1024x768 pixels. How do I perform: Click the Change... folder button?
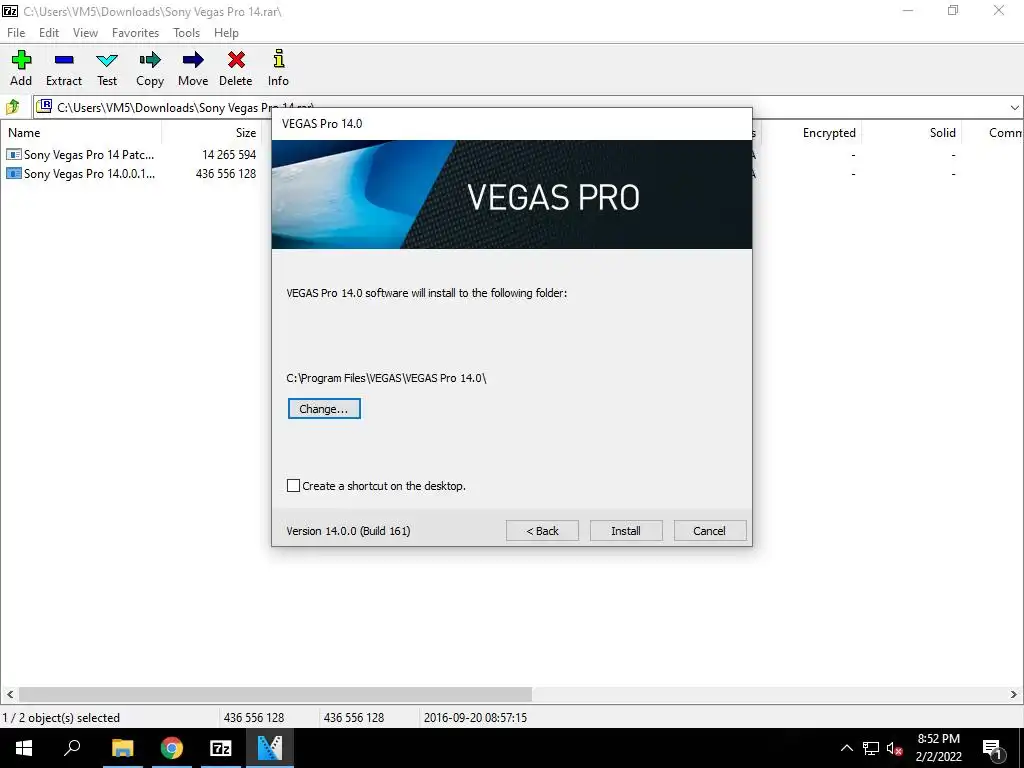click(x=324, y=409)
